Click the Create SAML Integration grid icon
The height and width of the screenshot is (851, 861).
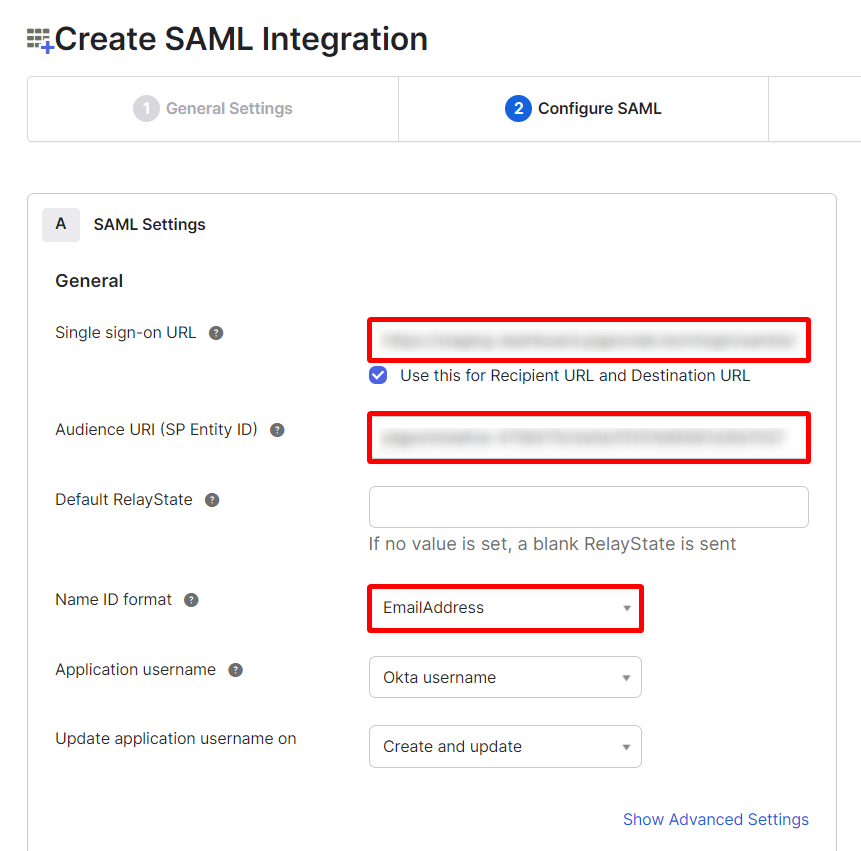click(x=40, y=40)
